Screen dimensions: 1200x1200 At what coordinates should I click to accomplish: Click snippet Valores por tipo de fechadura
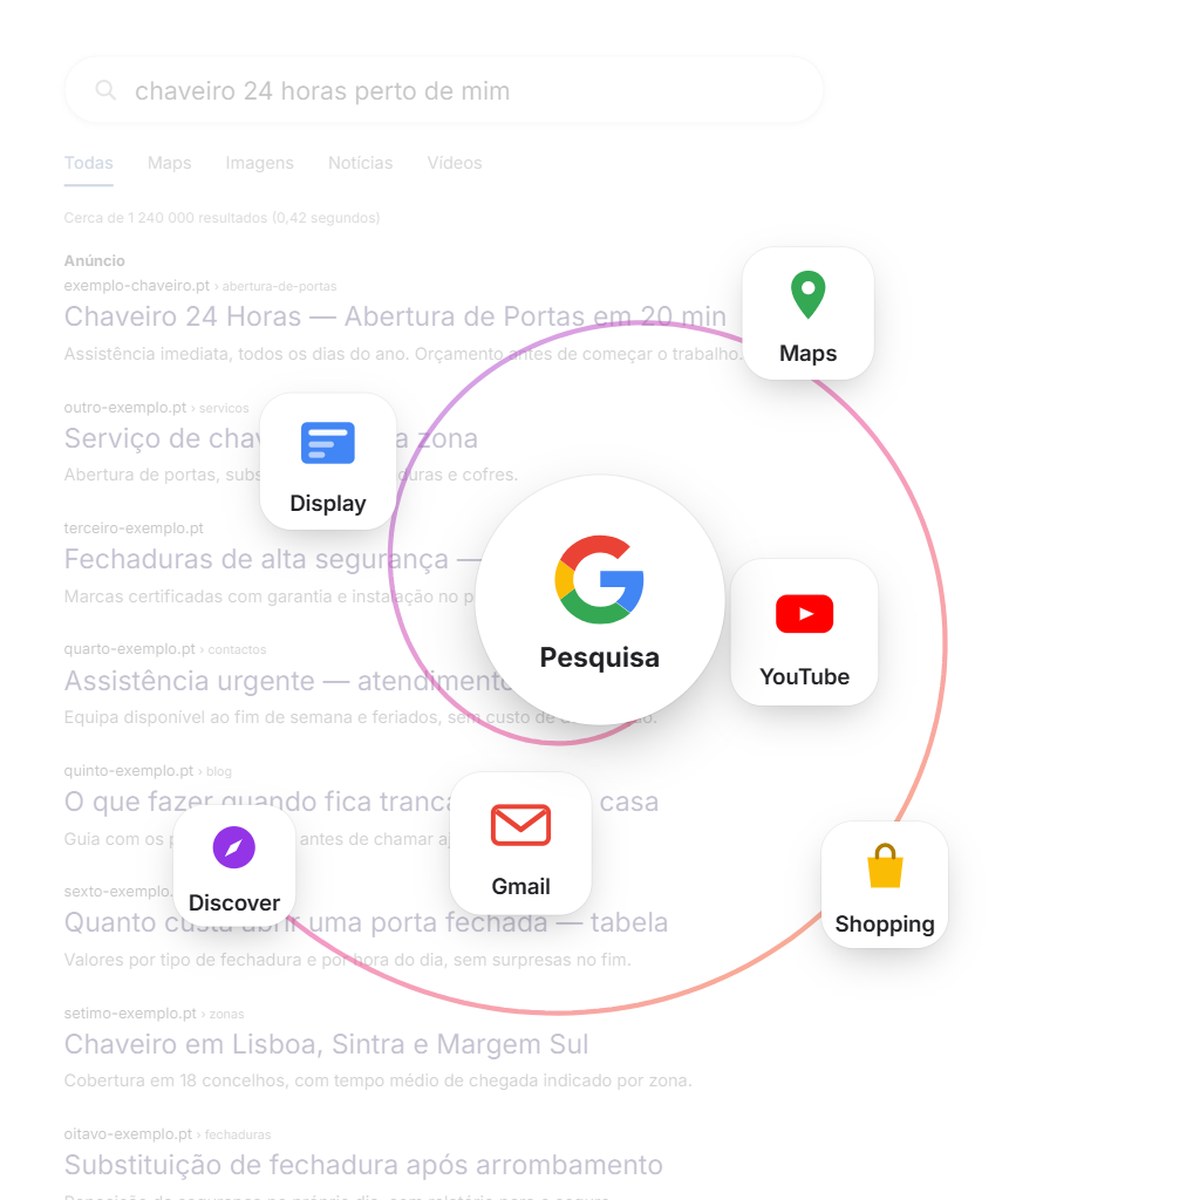tap(347, 960)
